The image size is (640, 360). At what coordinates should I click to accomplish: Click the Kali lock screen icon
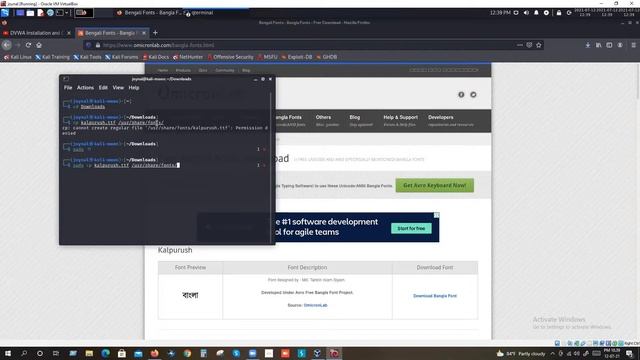(x=559, y=13)
